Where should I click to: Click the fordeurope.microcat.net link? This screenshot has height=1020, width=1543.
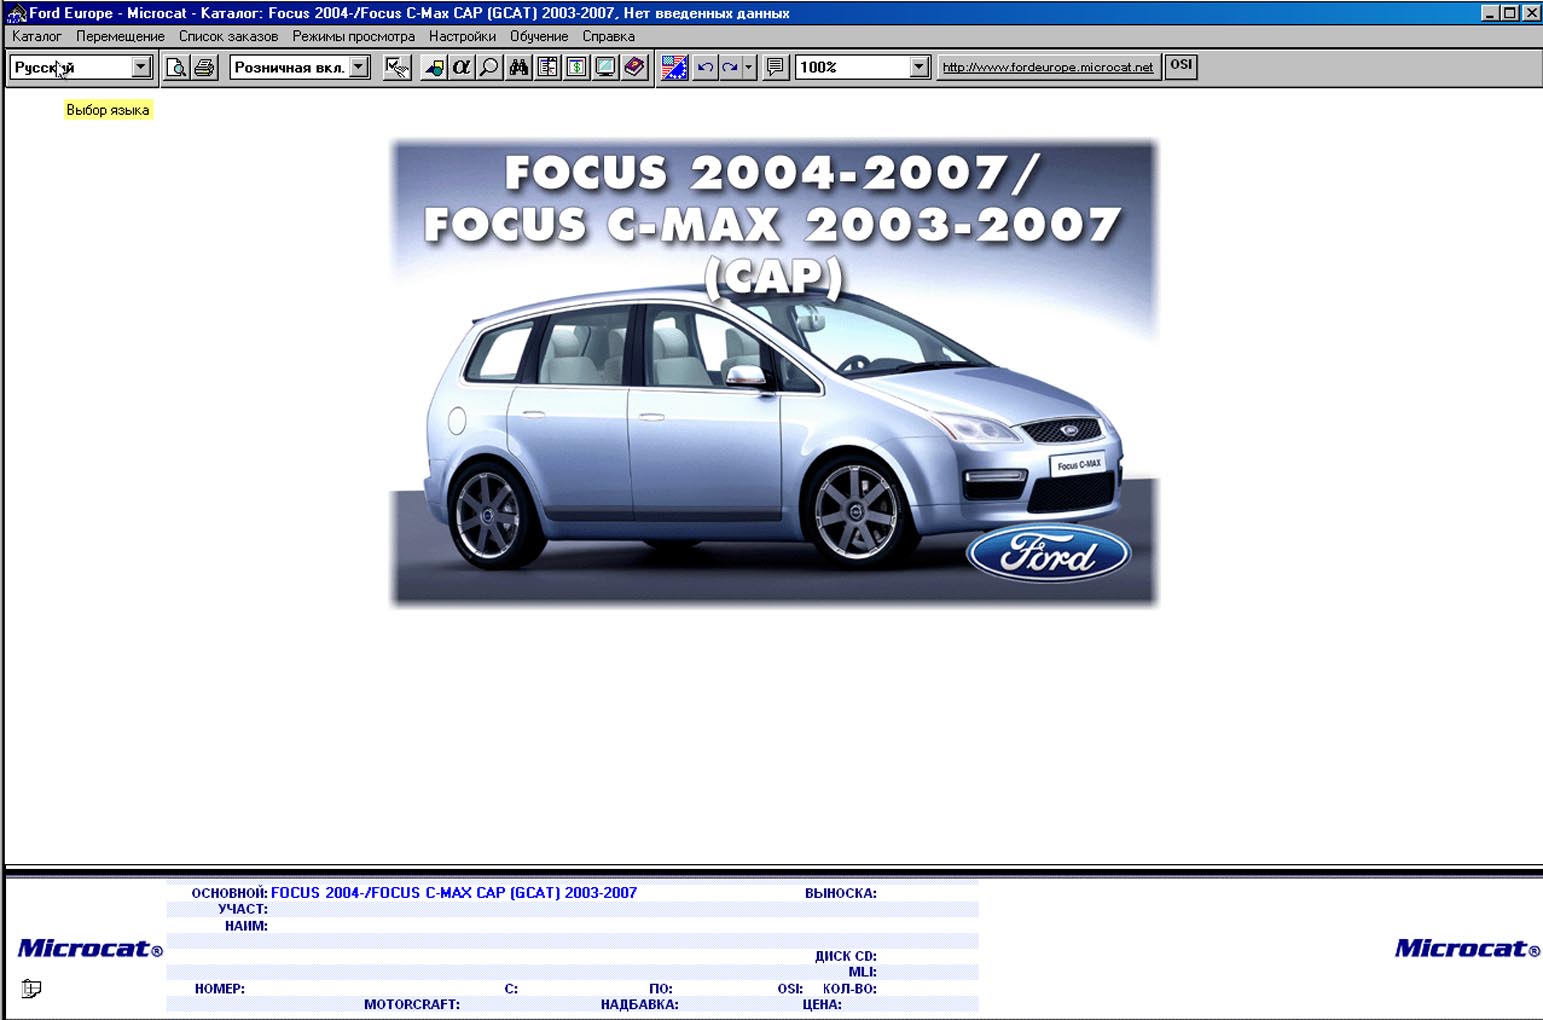(1047, 67)
